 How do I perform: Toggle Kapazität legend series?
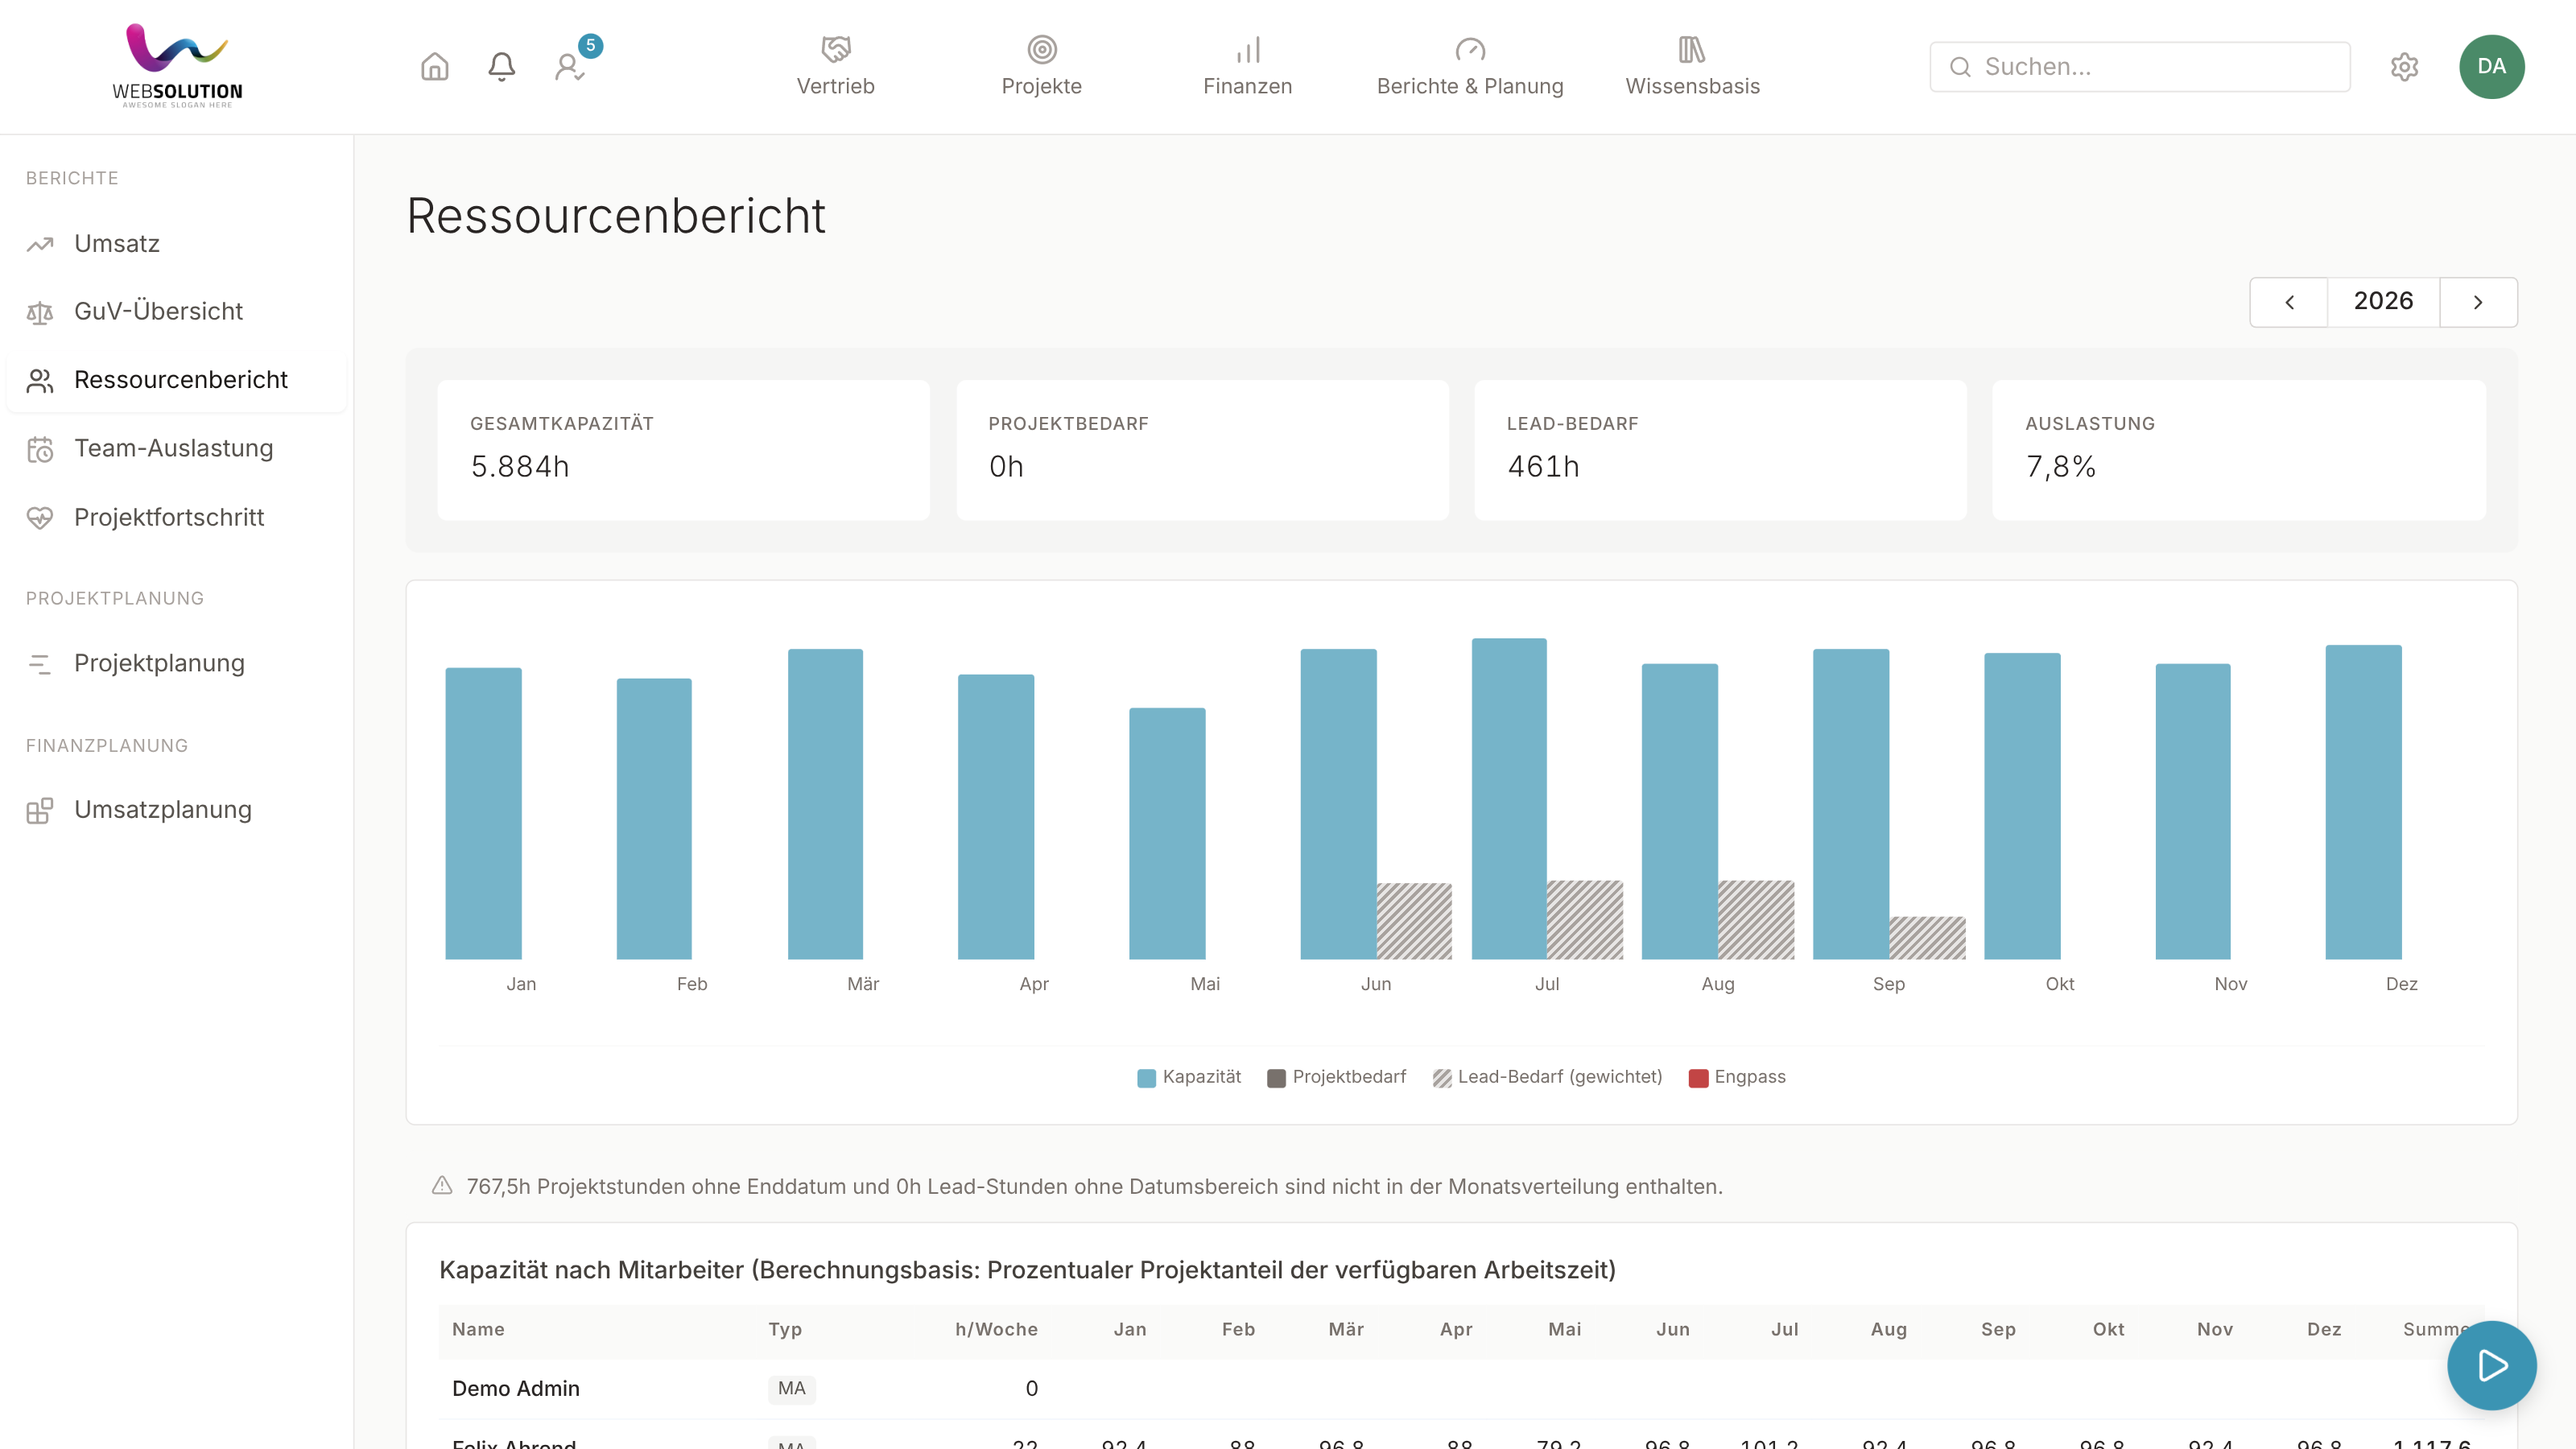(1189, 1077)
